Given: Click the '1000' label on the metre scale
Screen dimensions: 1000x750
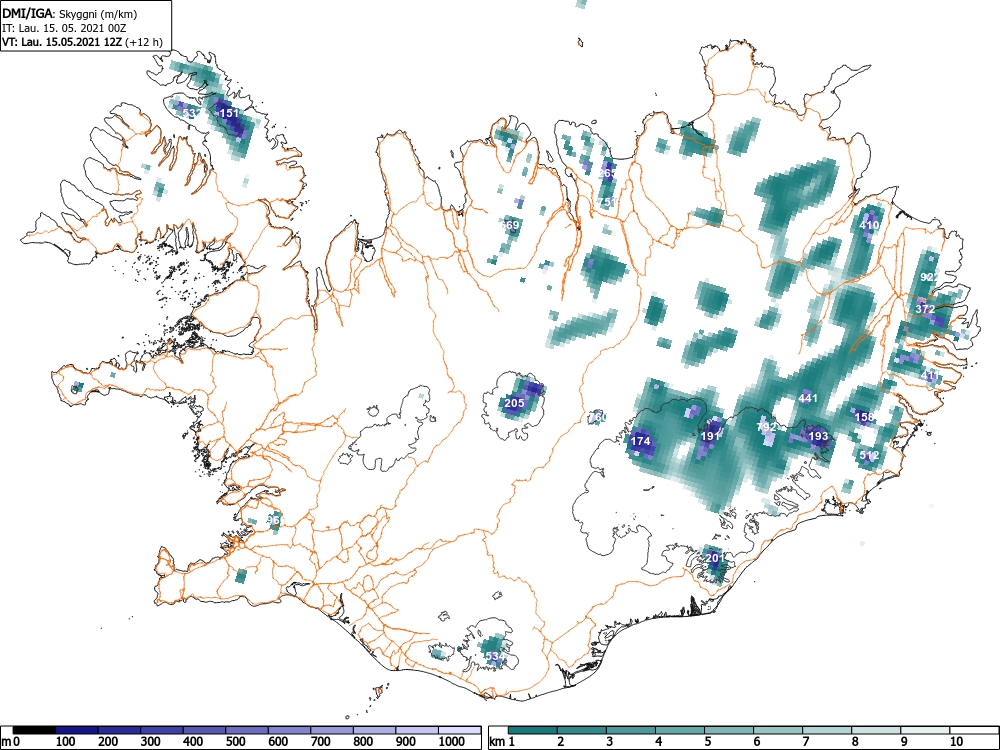Looking at the screenshot, I should 452,742.
